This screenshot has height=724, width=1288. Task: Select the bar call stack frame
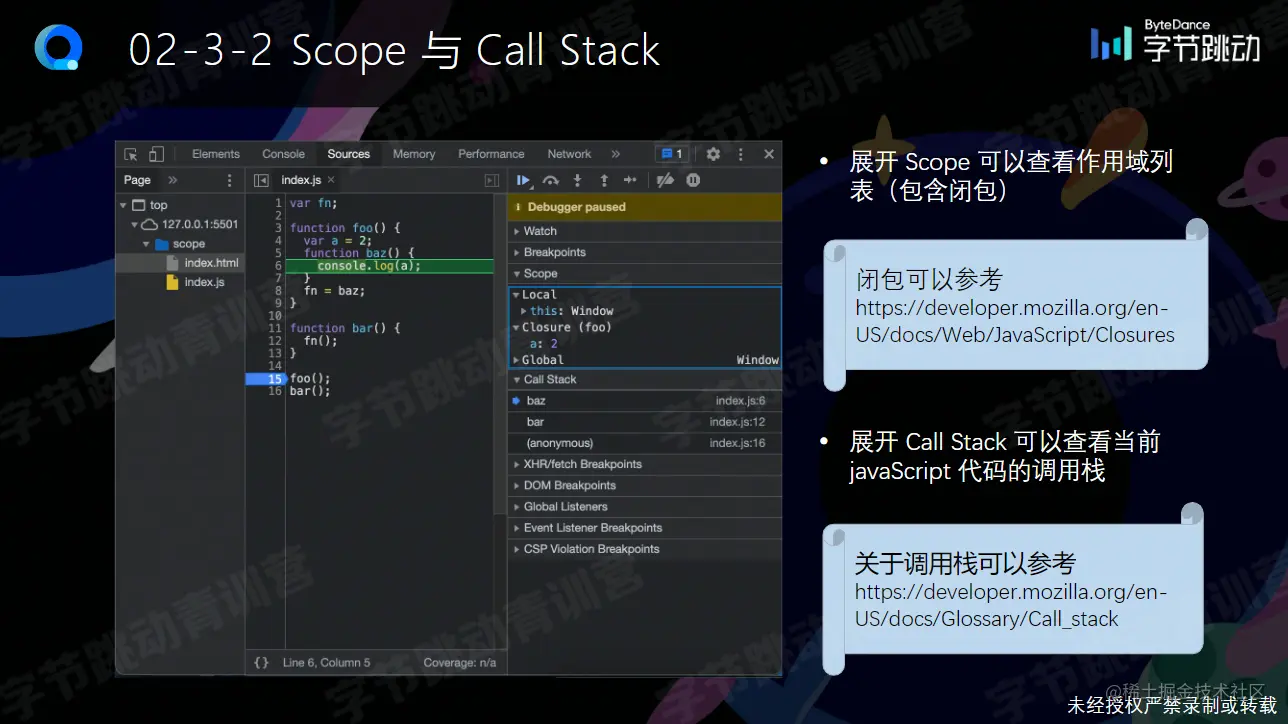[644, 422]
